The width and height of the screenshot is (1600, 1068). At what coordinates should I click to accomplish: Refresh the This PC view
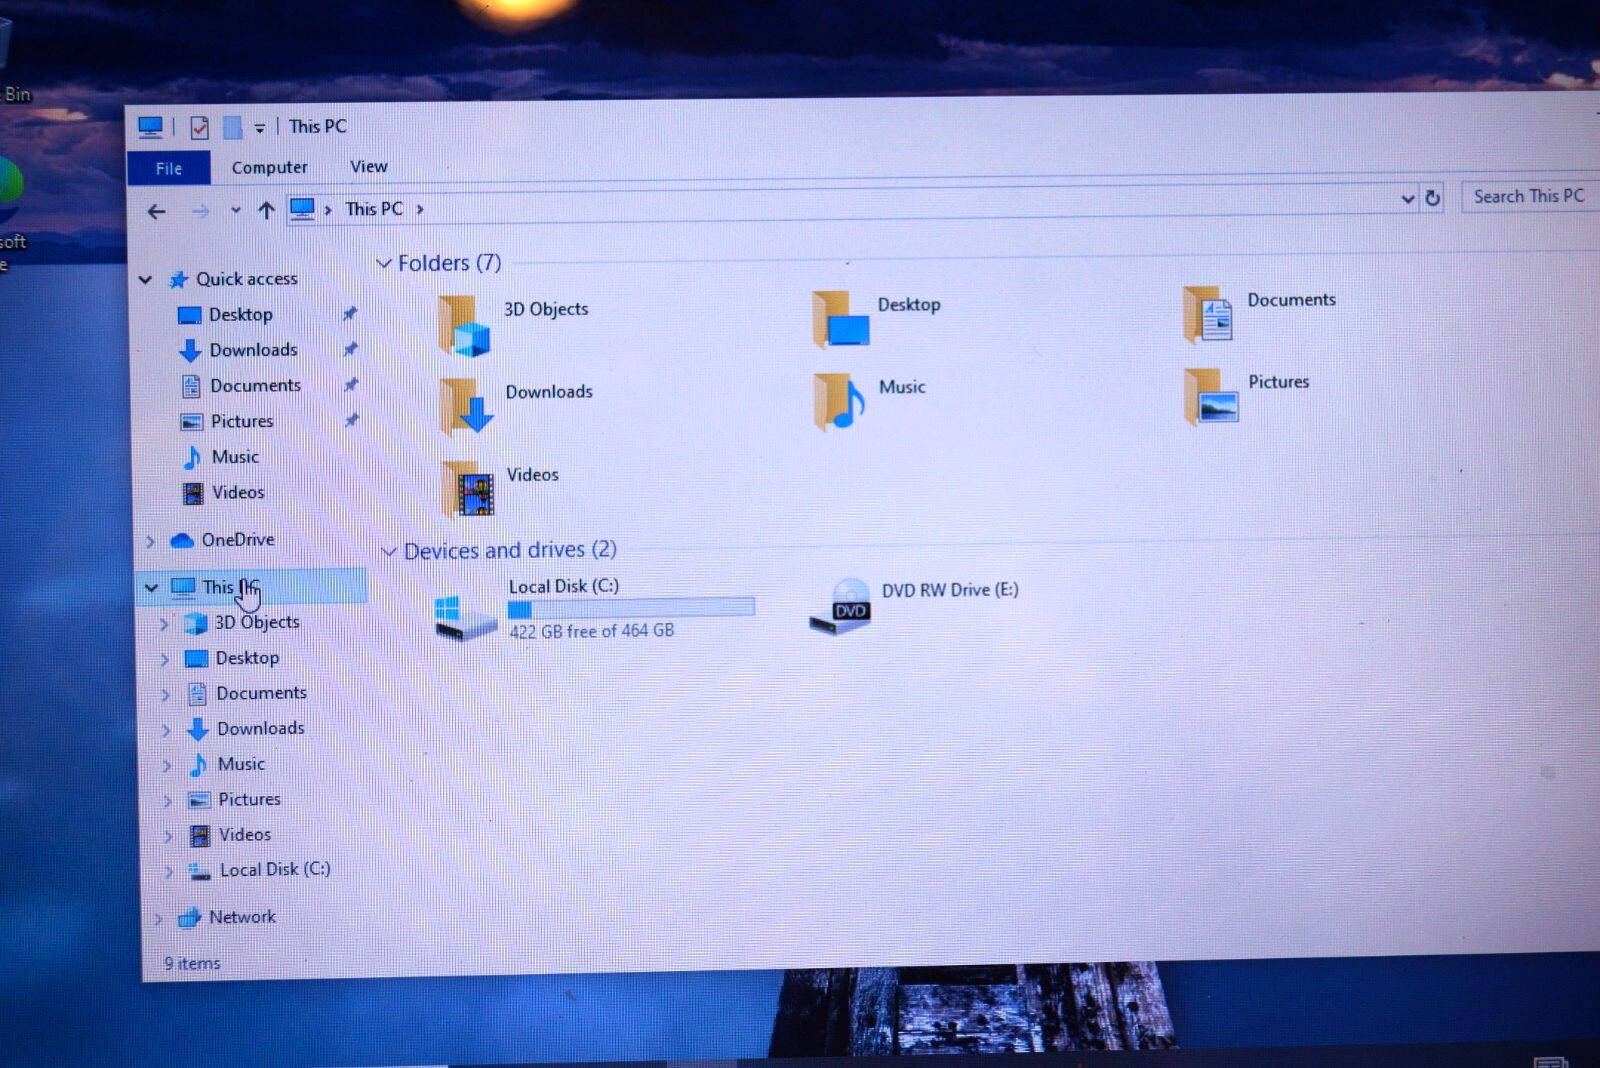pos(1432,198)
